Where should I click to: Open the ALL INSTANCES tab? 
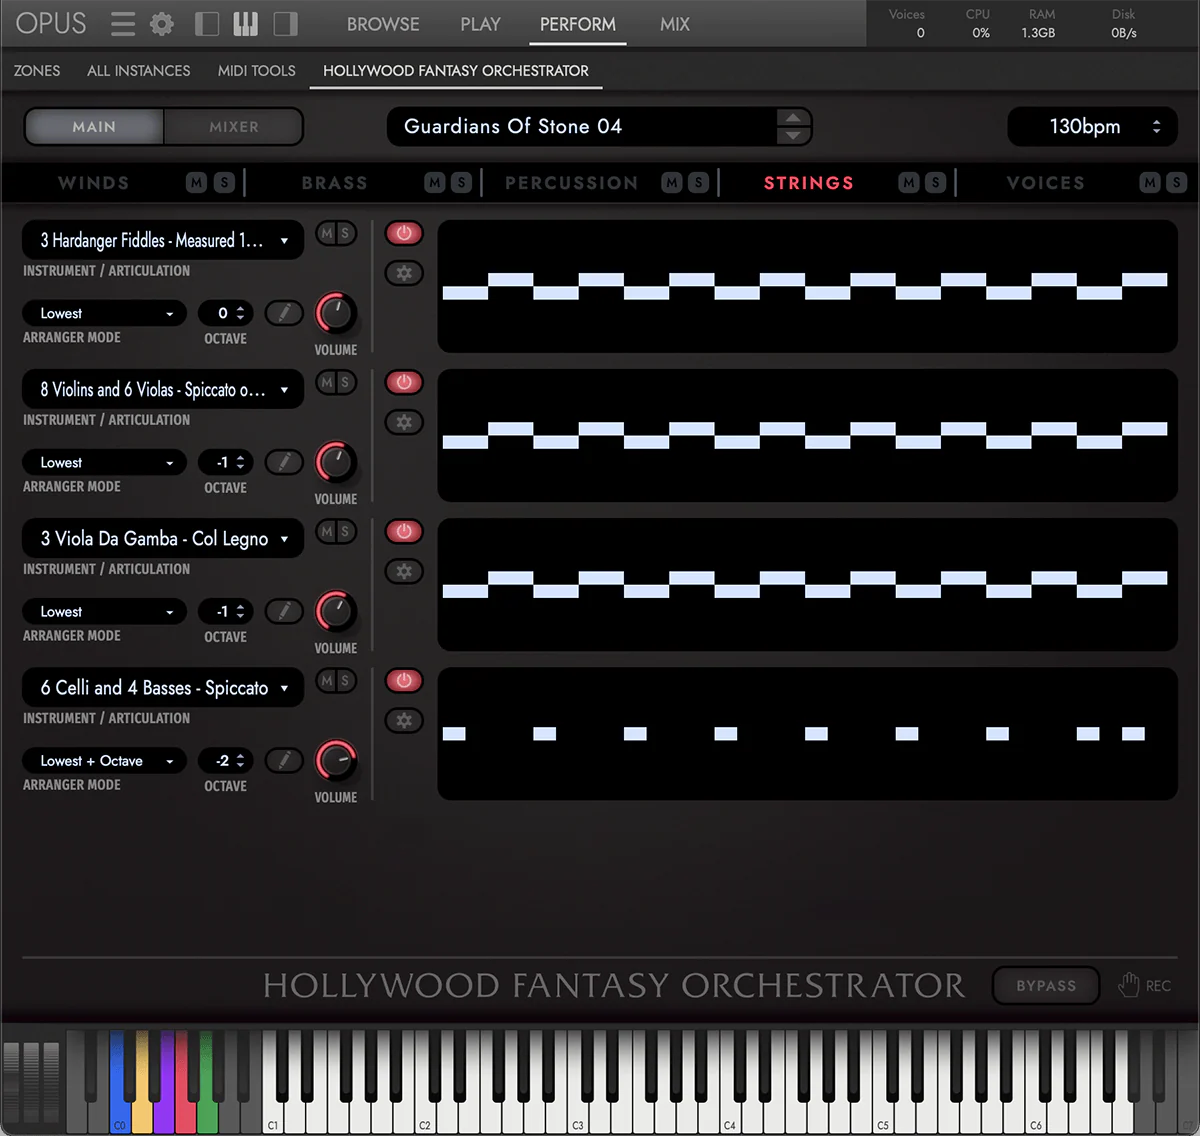pos(139,71)
